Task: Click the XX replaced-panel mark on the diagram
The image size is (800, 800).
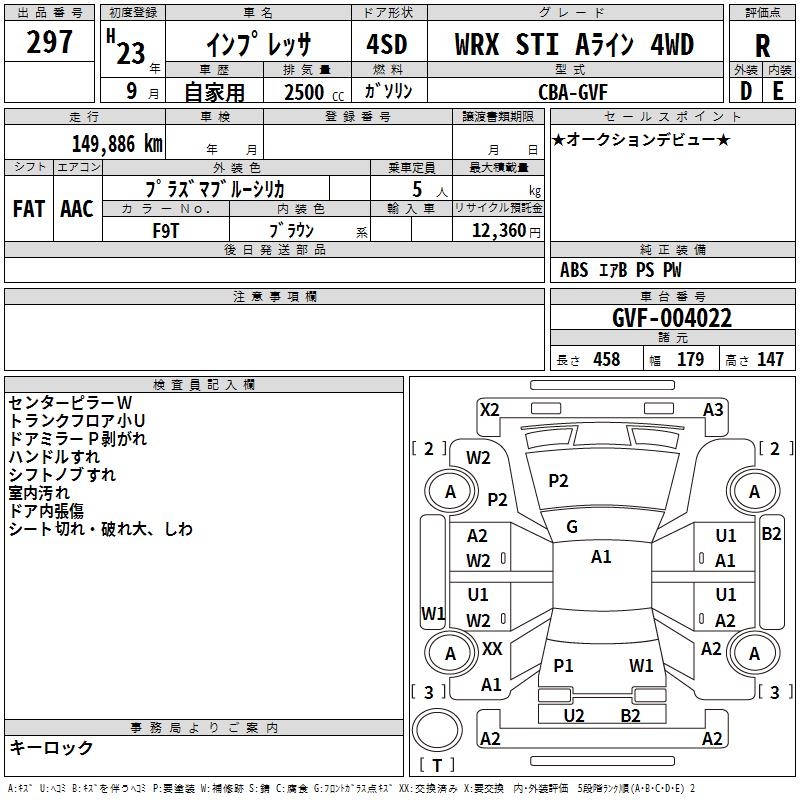Action: [x=492, y=649]
